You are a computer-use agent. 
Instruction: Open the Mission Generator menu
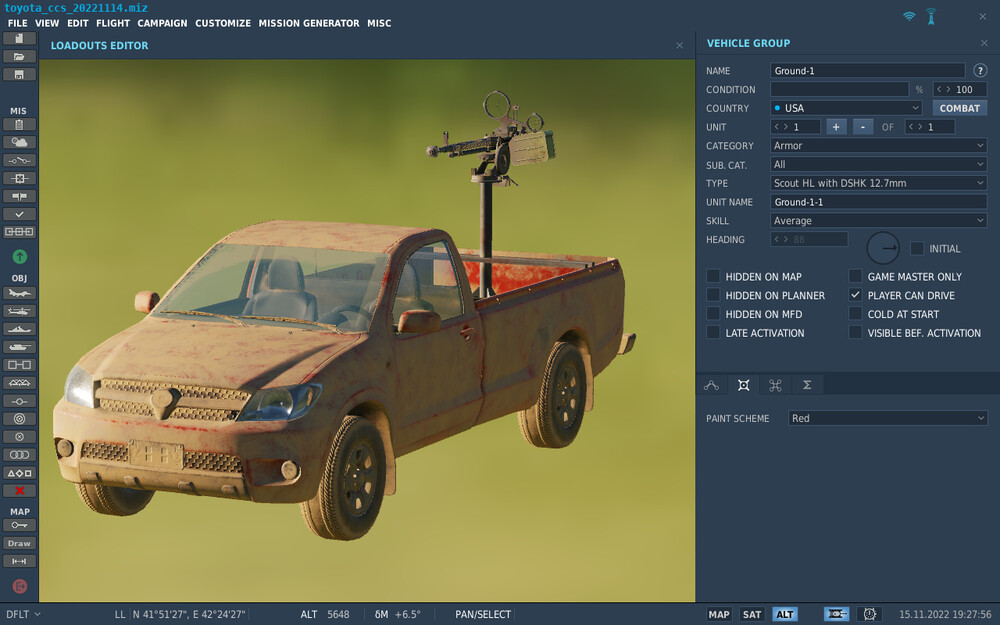tap(308, 23)
